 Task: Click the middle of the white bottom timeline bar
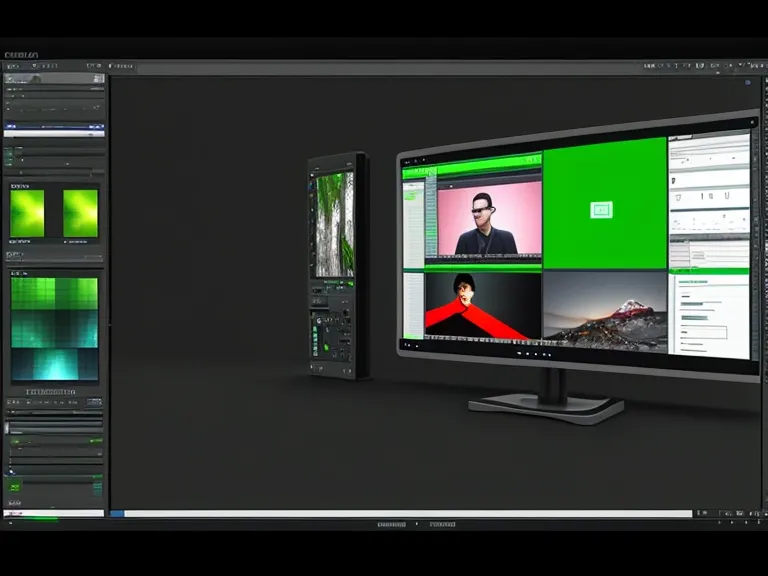pos(408,514)
